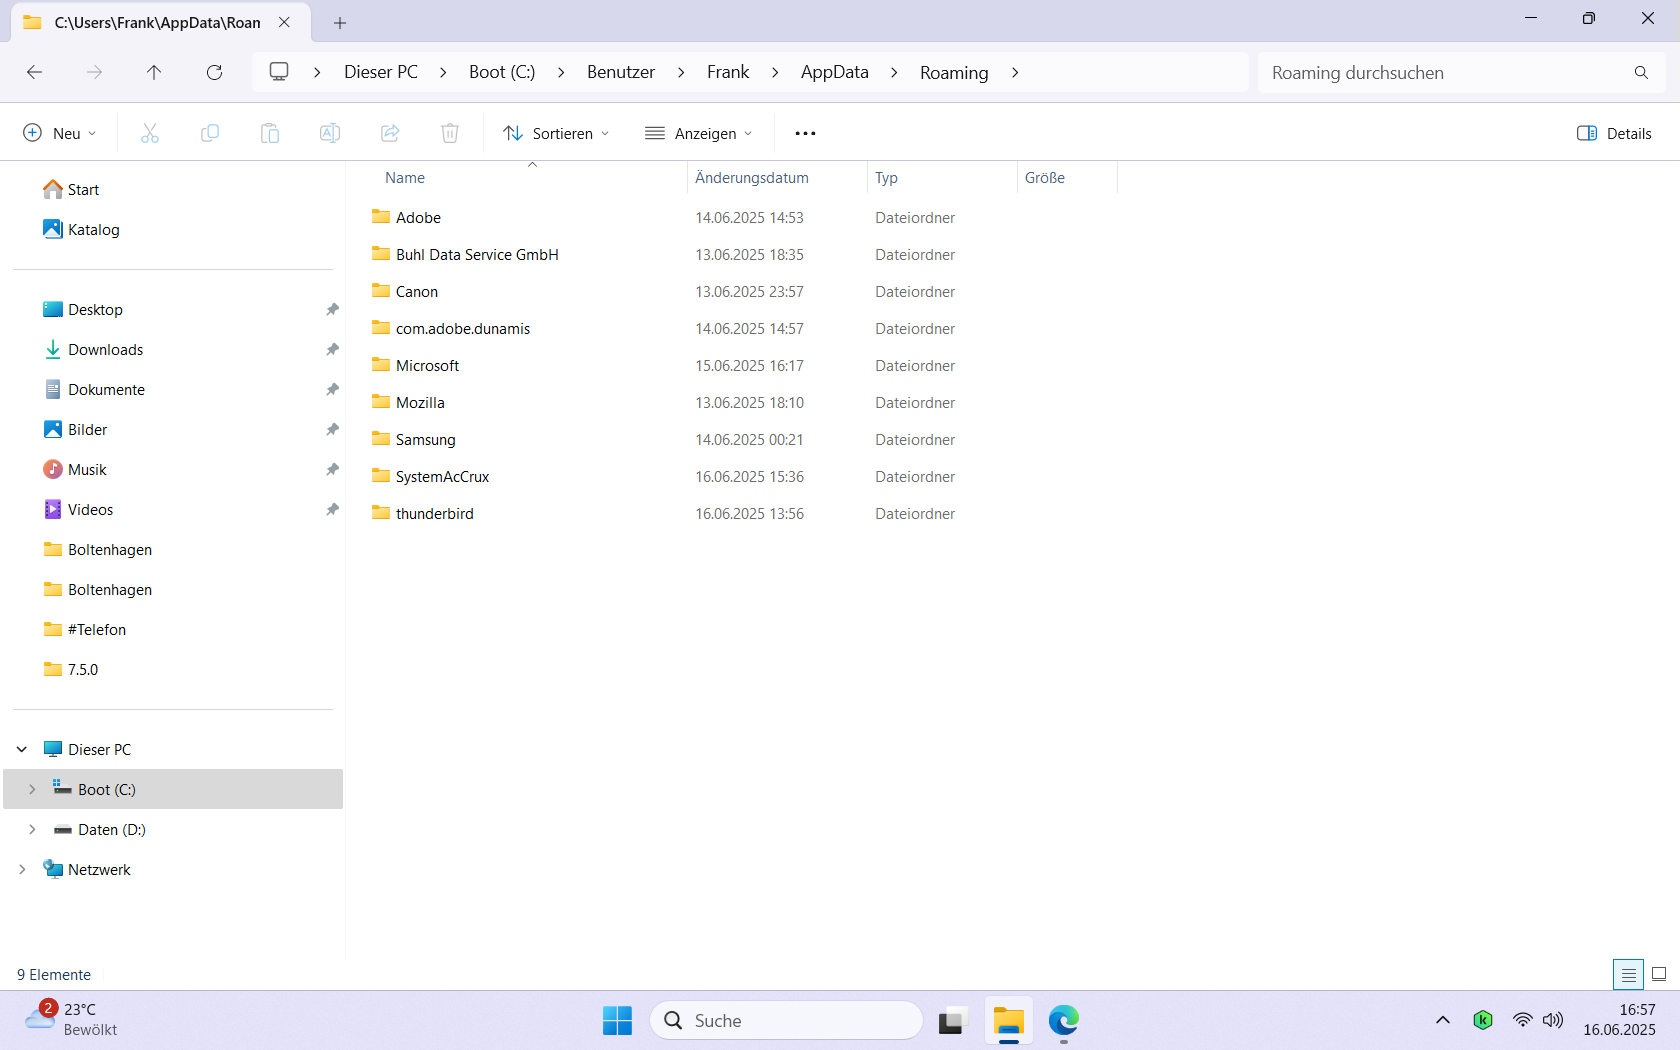
Task: Click the Roaming durchsuchen search field
Action: (1445, 72)
